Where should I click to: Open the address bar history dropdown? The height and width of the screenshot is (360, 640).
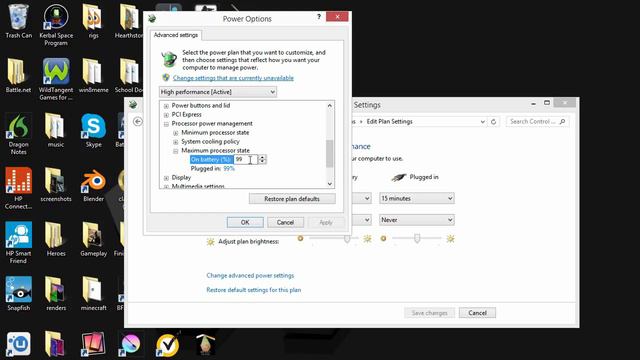coord(482,122)
